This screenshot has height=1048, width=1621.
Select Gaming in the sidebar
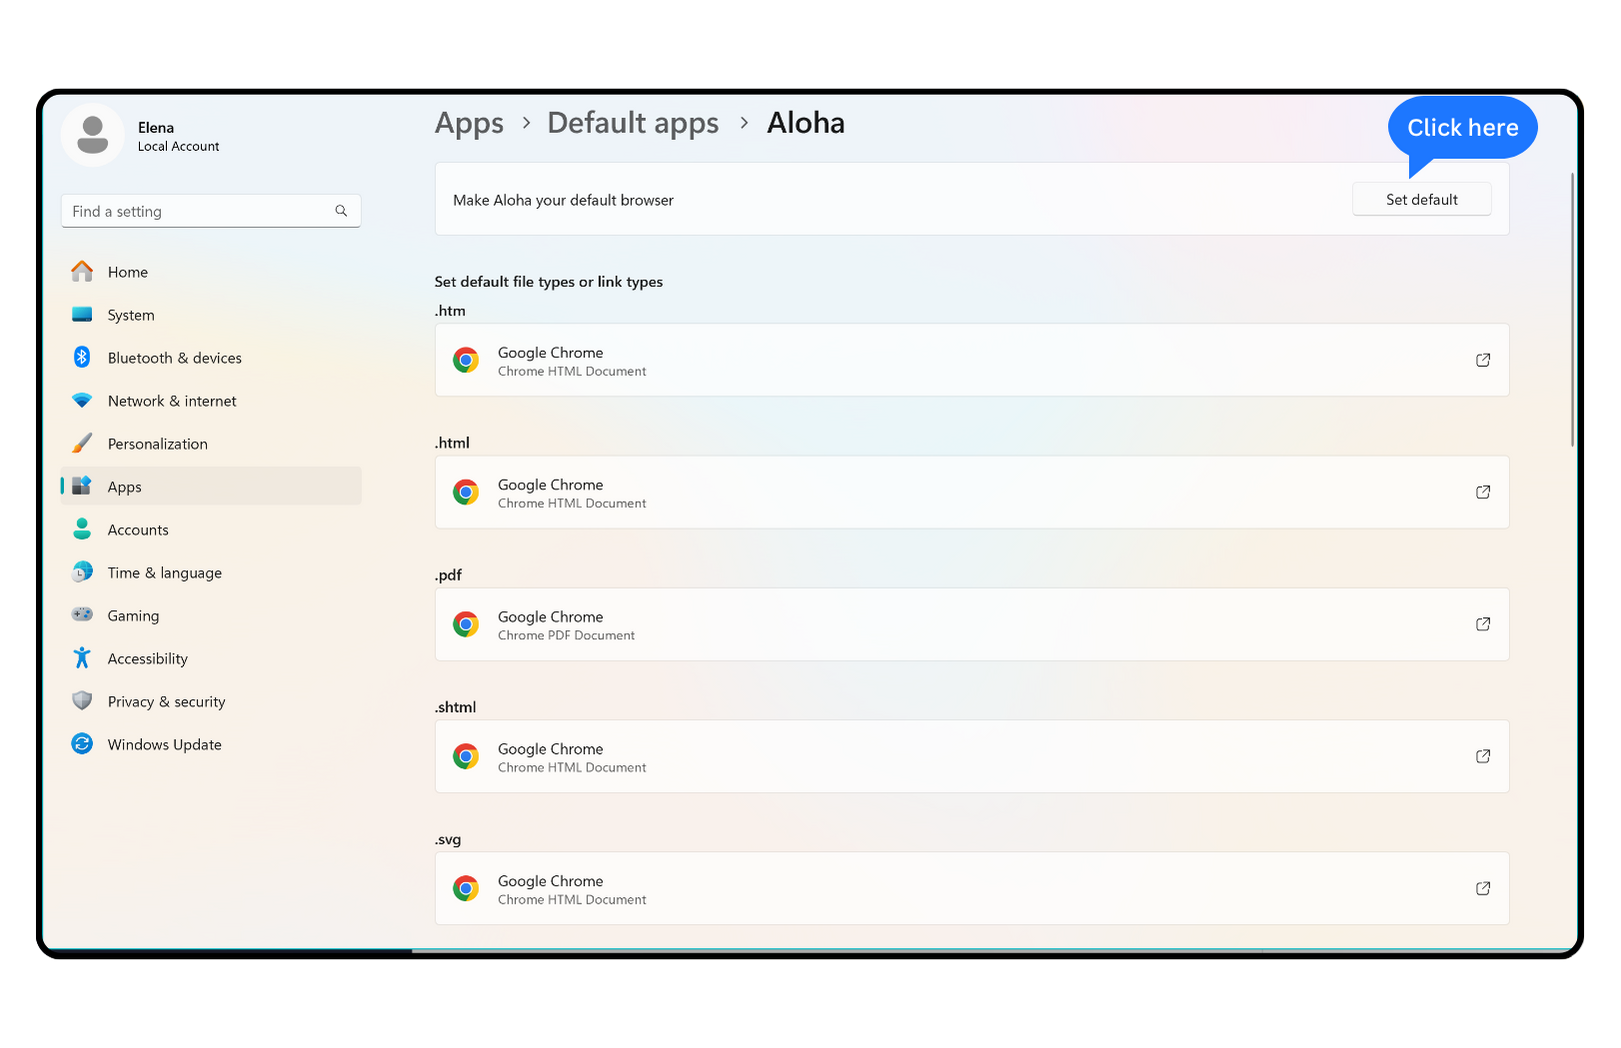pyautogui.click(x=211, y=616)
